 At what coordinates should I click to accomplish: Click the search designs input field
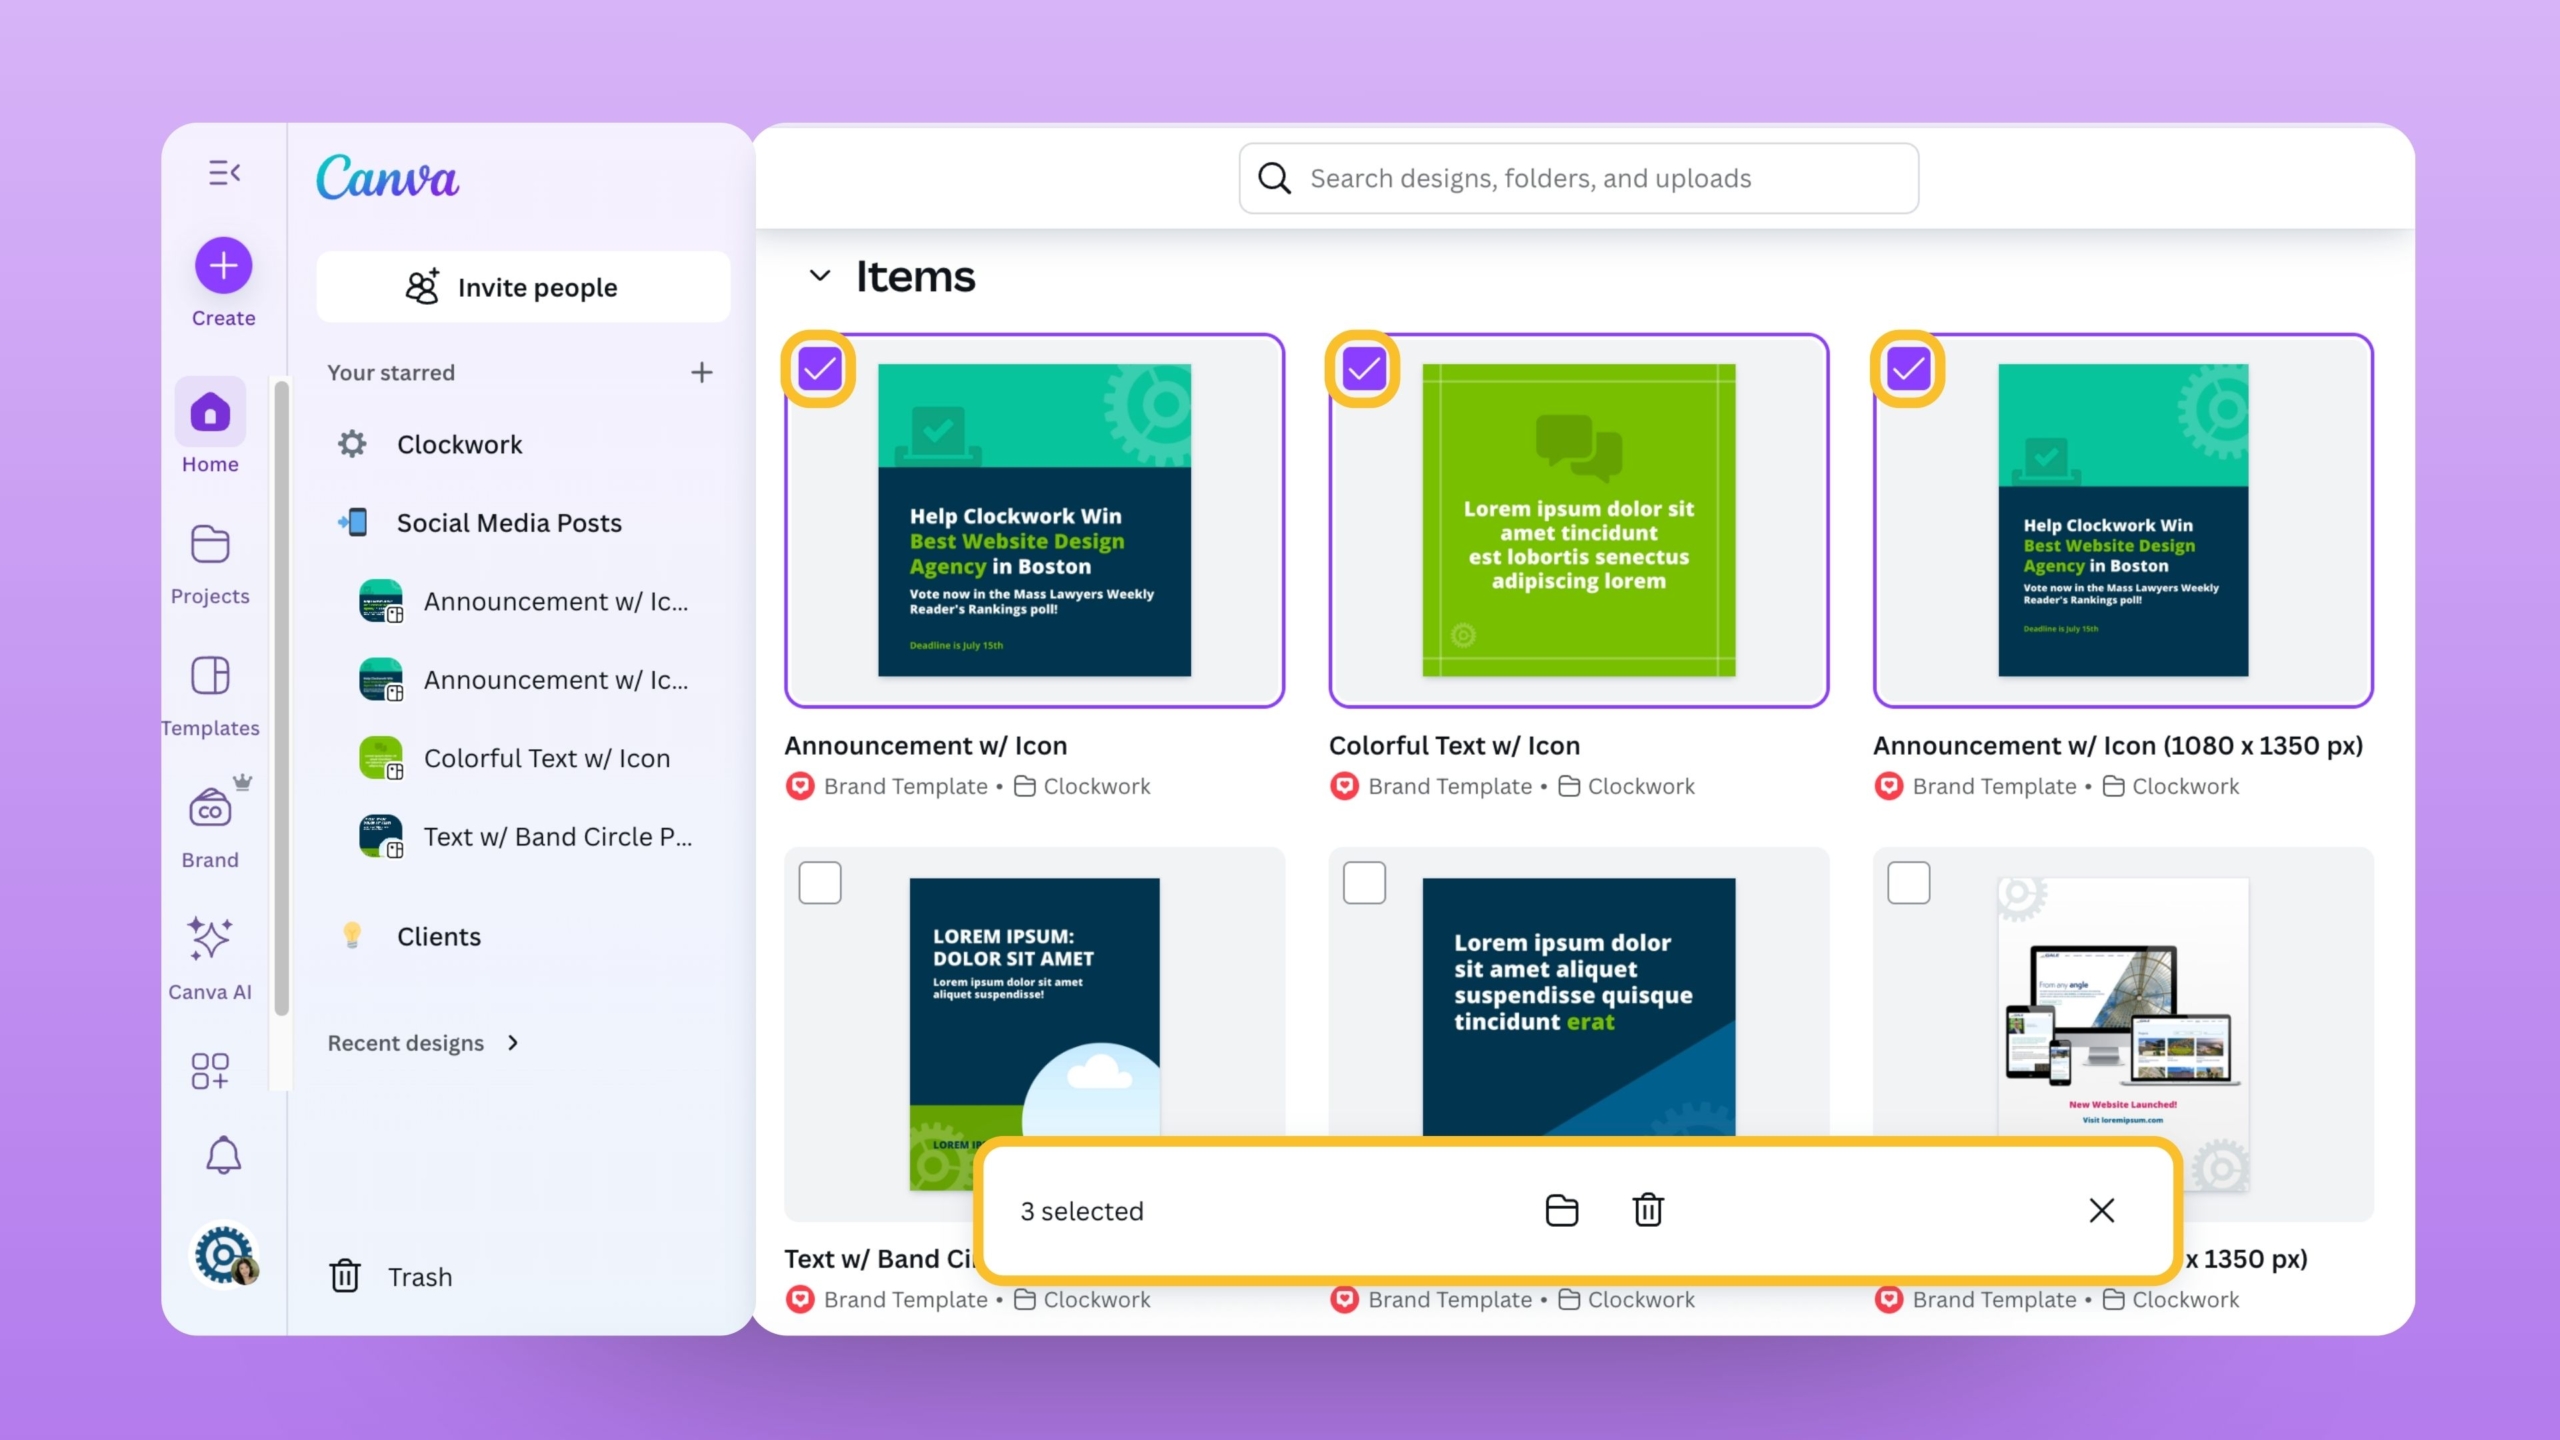[x=1578, y=178]
